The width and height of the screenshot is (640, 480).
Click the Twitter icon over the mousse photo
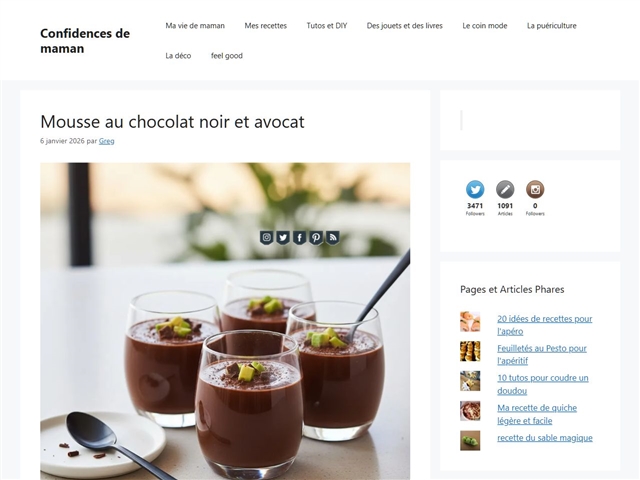[x=283, y=238]
